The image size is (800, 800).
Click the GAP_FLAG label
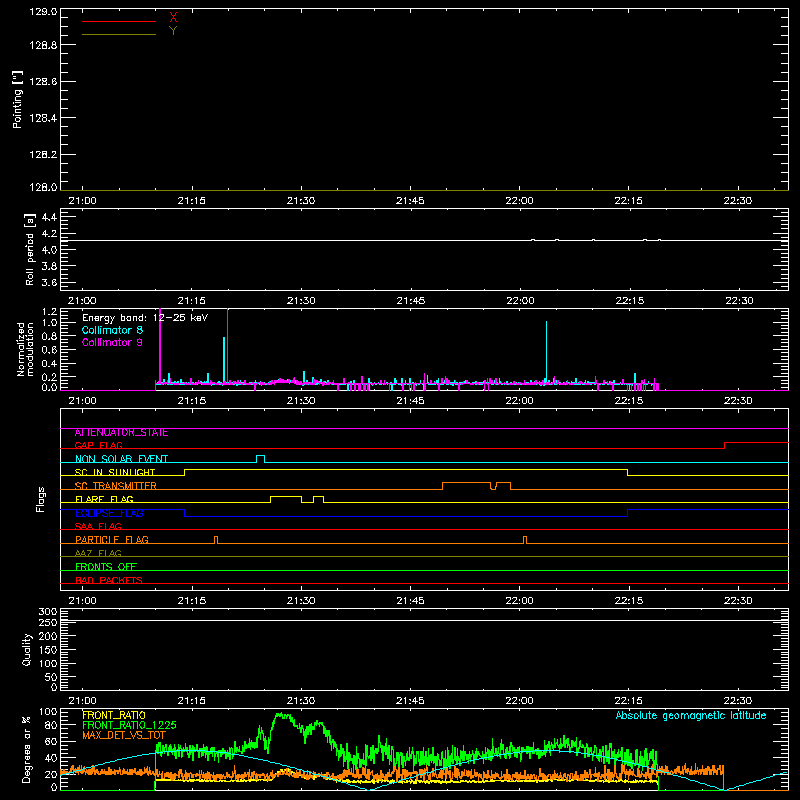(x=98, y=445)
